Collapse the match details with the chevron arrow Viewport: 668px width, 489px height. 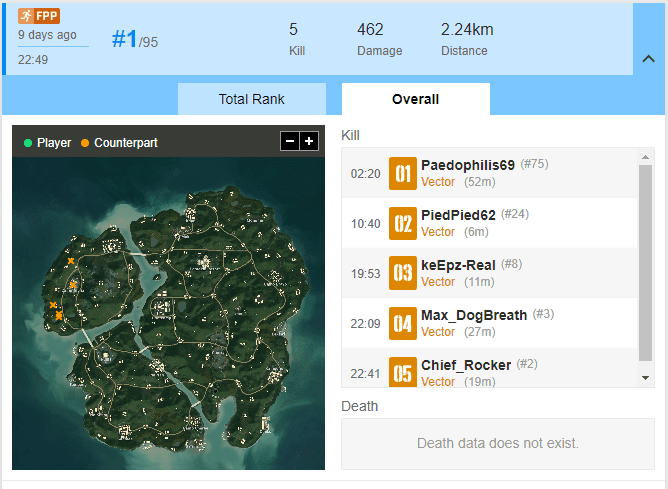[x=648, y=59]
